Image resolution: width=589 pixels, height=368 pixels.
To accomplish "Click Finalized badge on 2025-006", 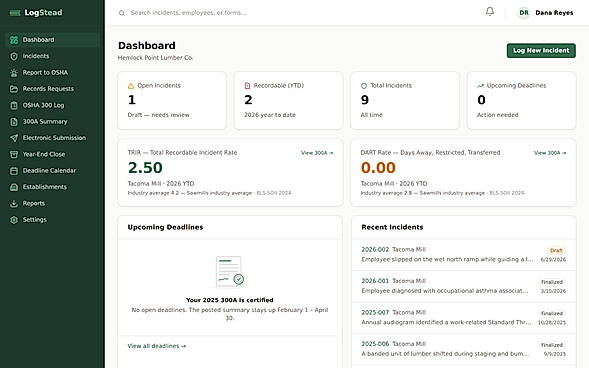I will pyautogui.click(x=552, y=345).
